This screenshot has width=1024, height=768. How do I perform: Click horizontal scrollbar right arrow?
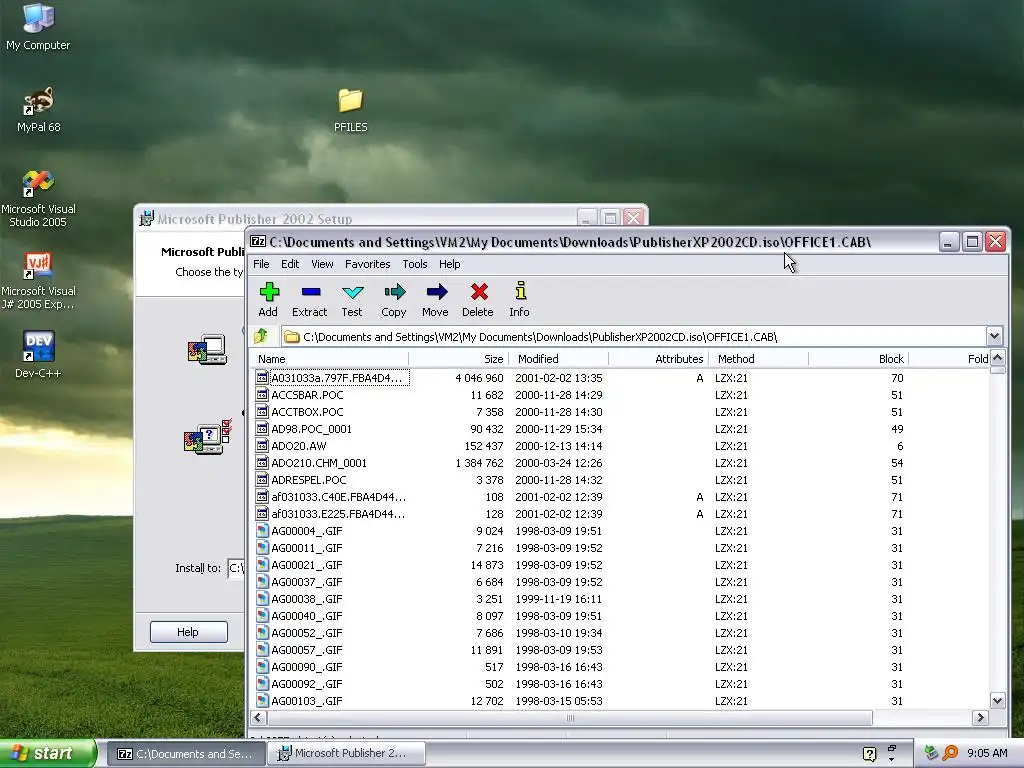(980, 718)
